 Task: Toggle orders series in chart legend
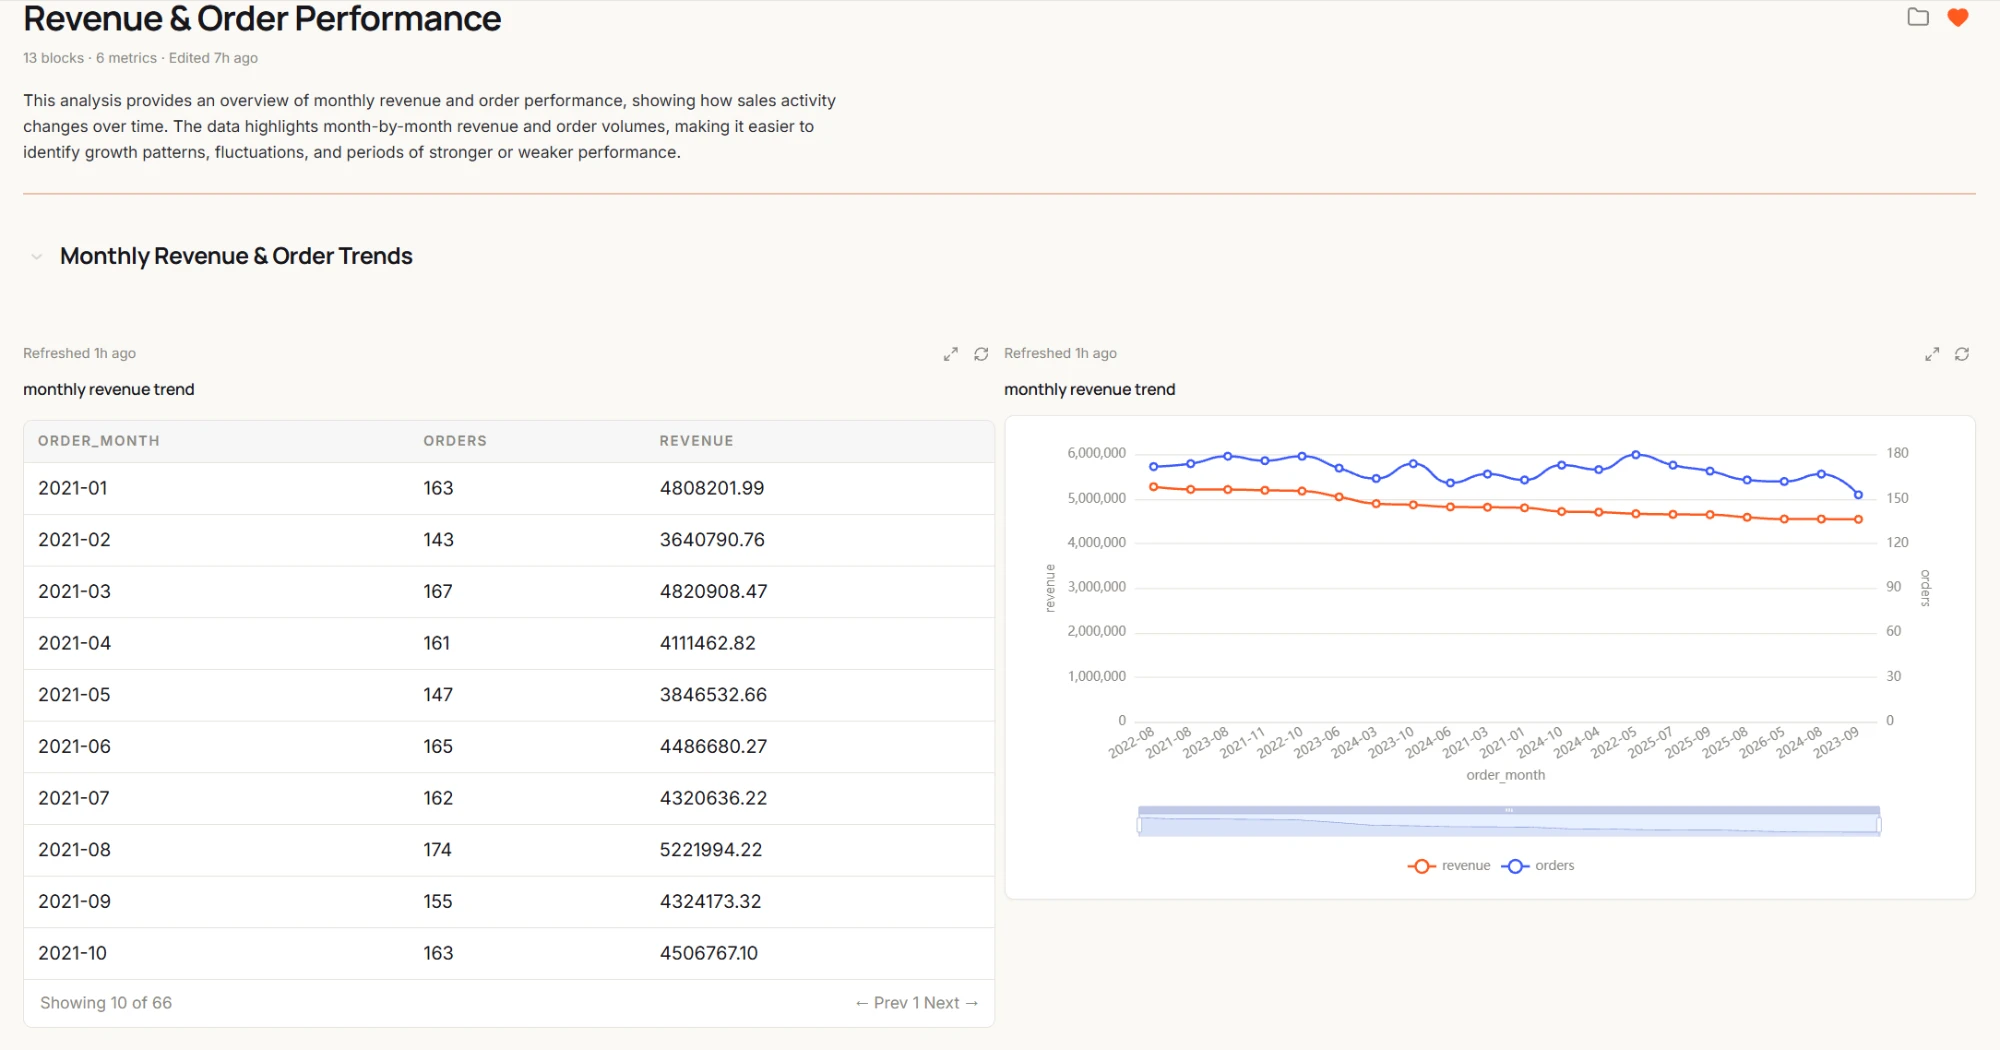(1538, 866)
